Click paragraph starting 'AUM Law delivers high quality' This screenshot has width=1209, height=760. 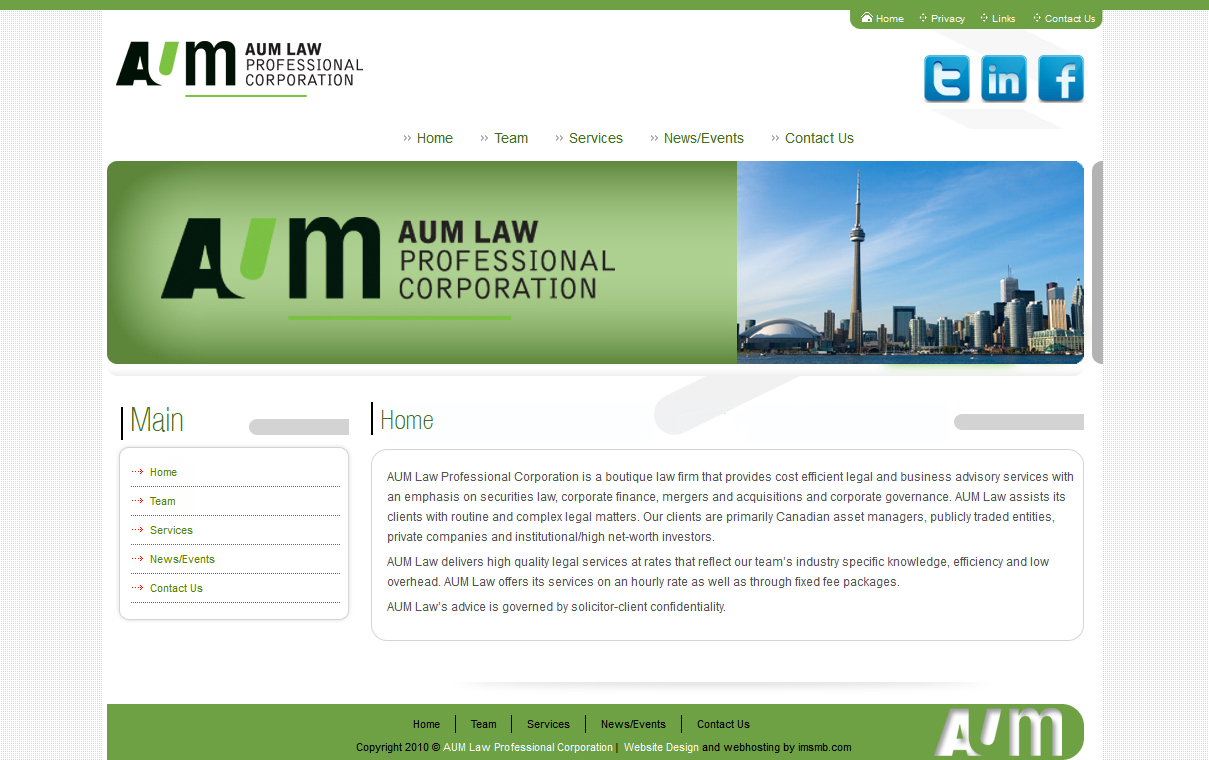(718, 572)
